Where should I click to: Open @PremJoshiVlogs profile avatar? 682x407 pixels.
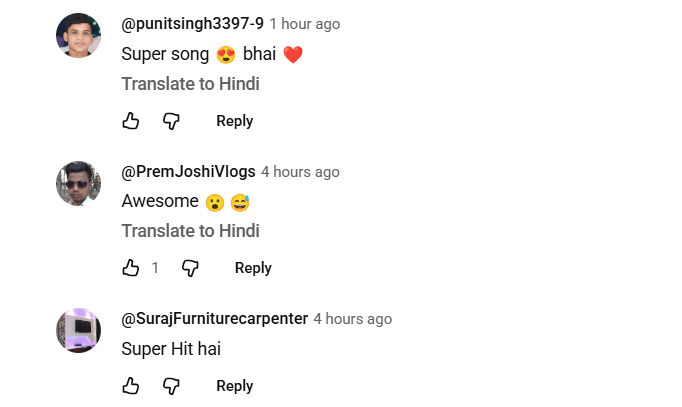(x=78, y=184)
